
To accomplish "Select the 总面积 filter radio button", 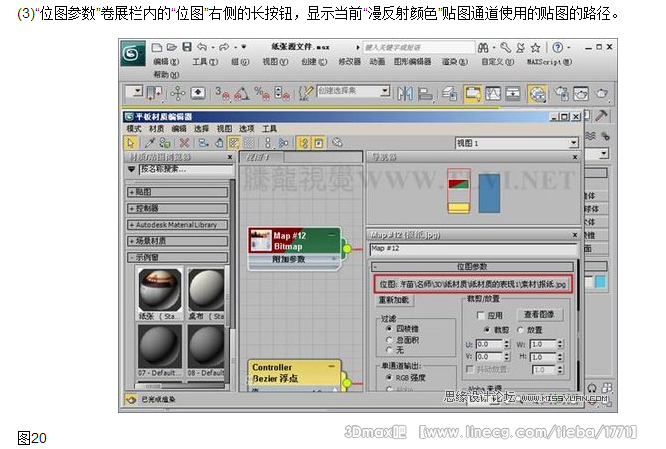I will [x=389, y=340].
